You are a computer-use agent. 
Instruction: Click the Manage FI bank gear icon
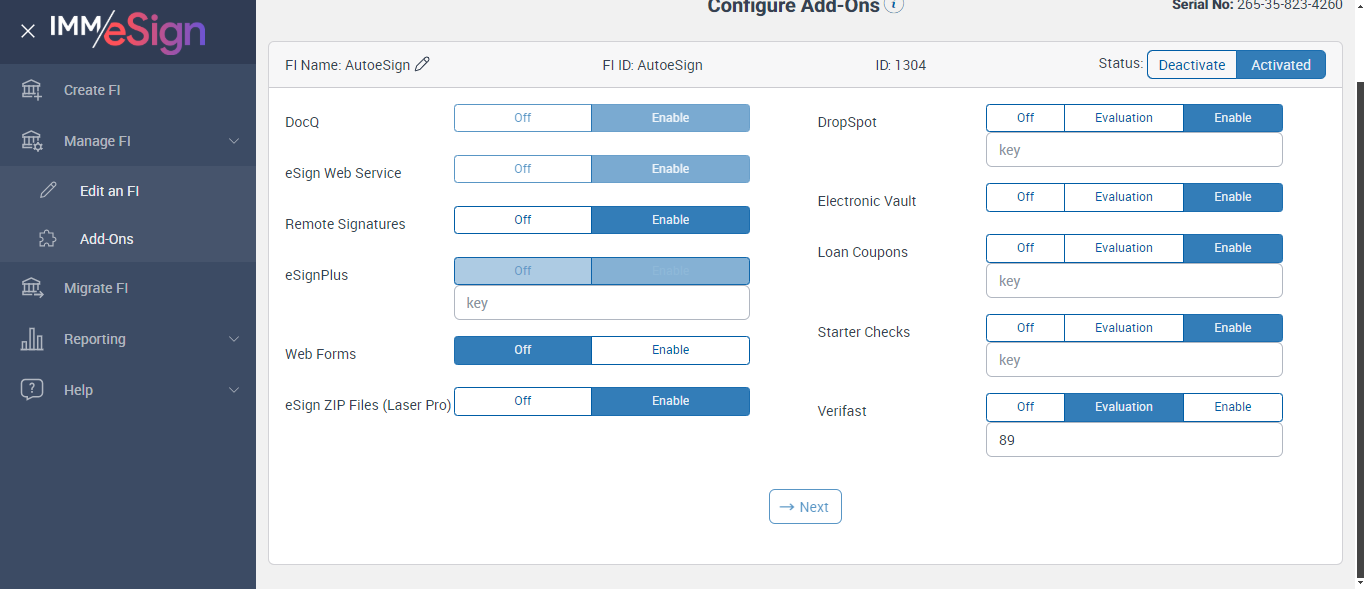pos(32,141)
